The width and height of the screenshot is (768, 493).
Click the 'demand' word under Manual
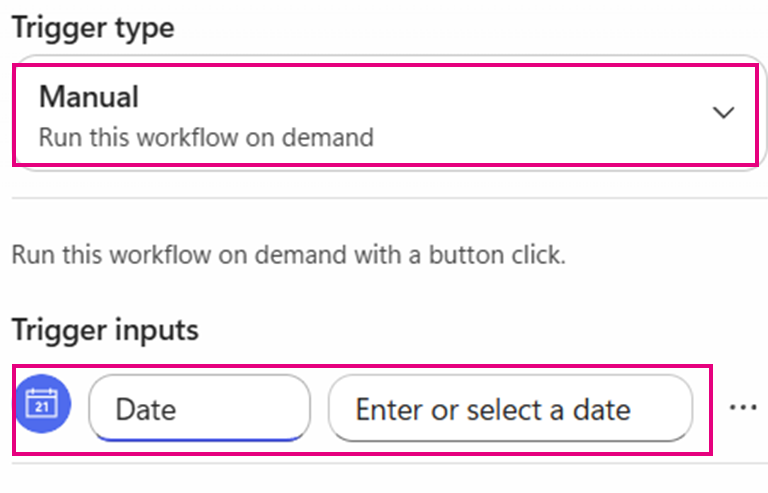pyautogui.click(x=328, y=137)
